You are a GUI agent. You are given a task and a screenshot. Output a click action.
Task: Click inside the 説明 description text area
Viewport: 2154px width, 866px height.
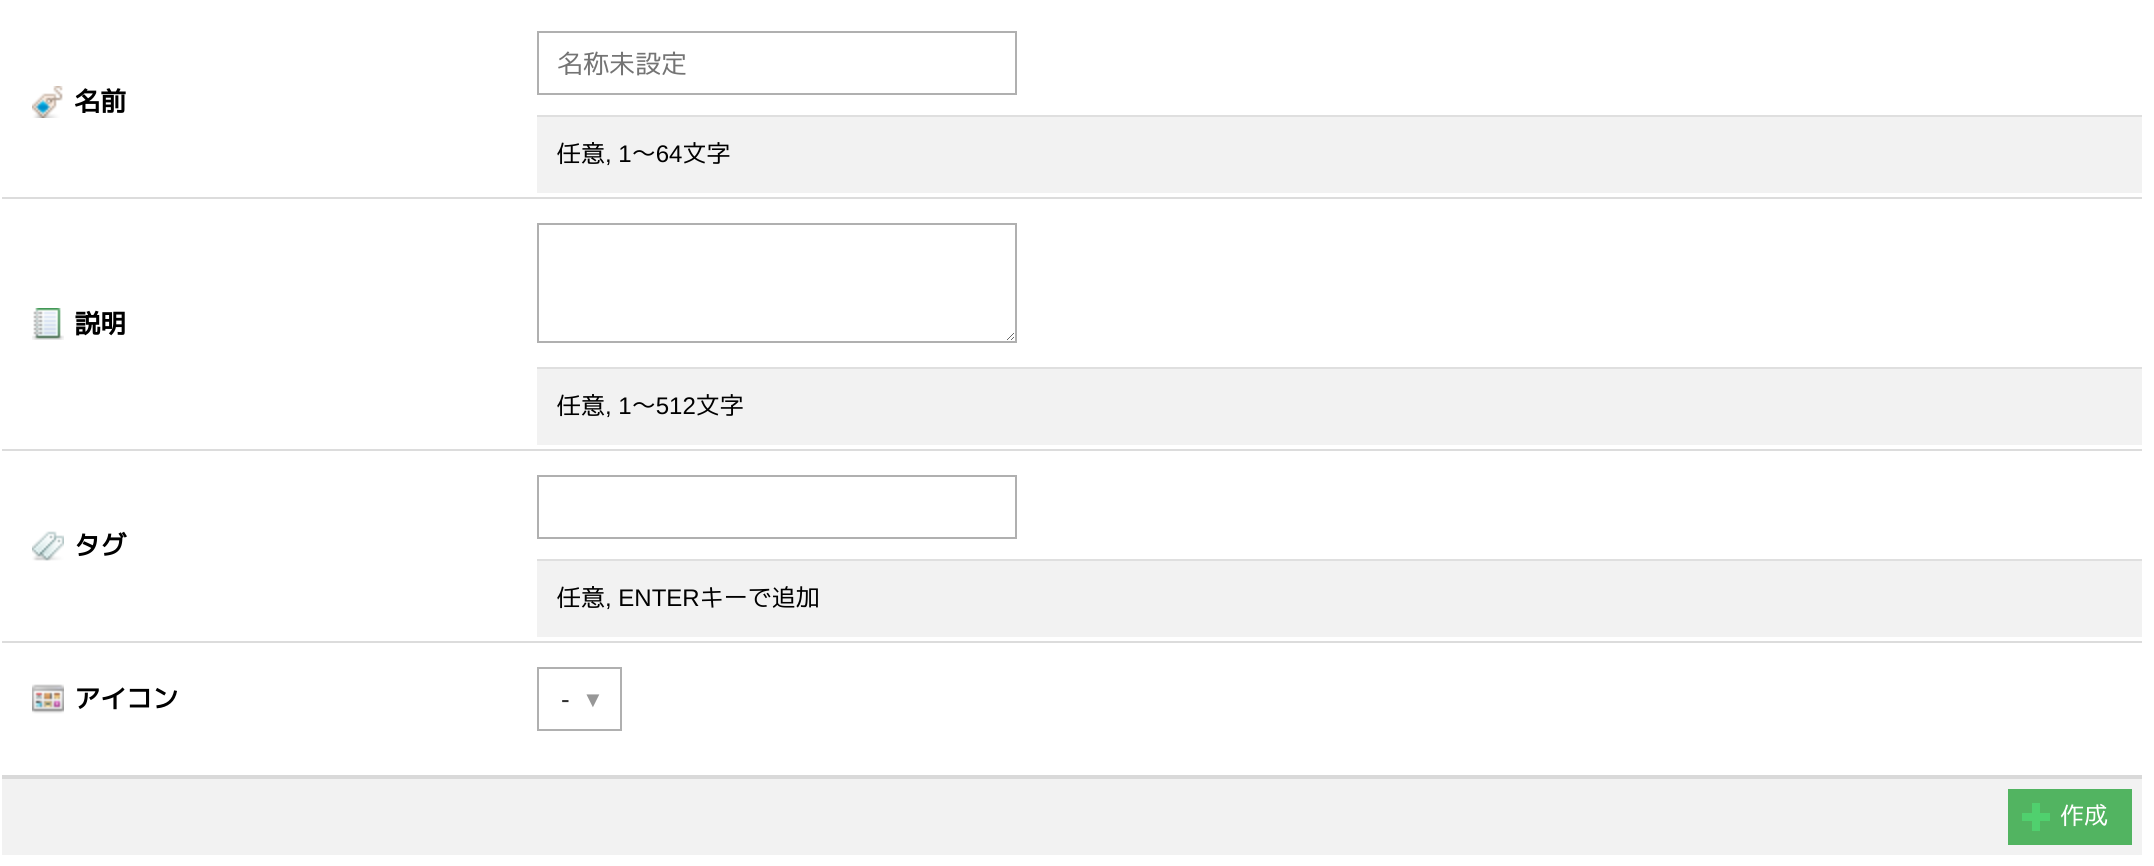(x=776, y=283)
